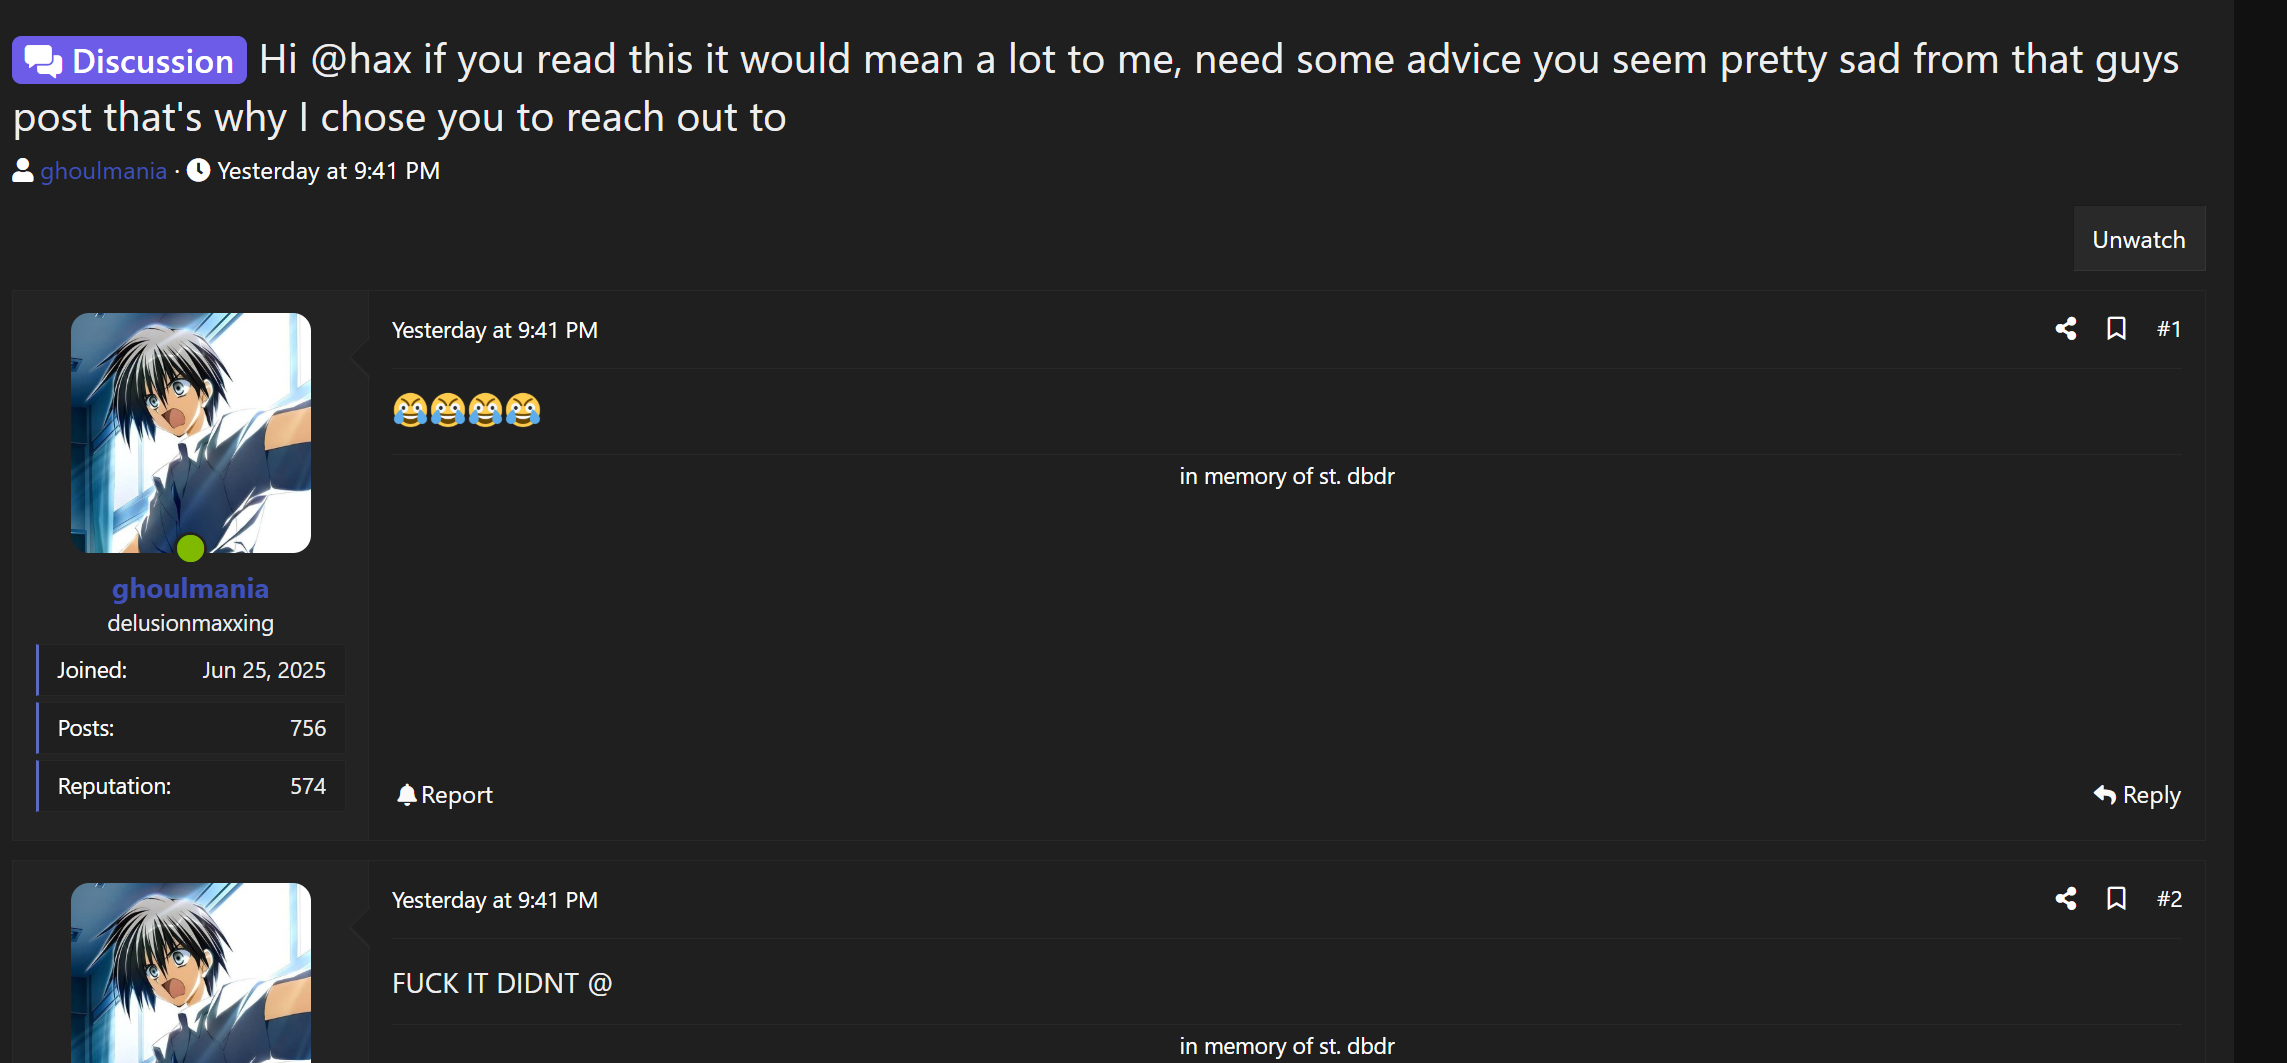Open second post timestamp link
The width and height of the screenshot is (2287, 1063).
[494, 900]
